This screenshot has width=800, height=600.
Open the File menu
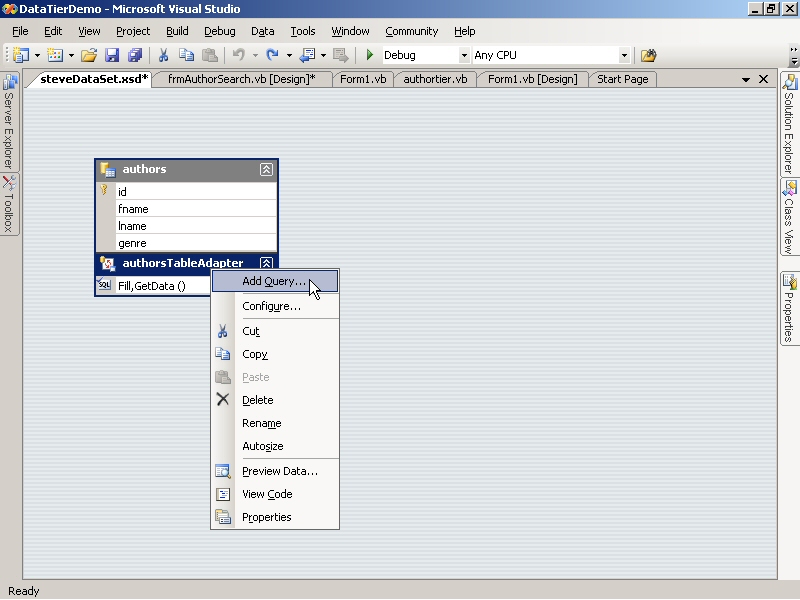(x=20, y=31)
